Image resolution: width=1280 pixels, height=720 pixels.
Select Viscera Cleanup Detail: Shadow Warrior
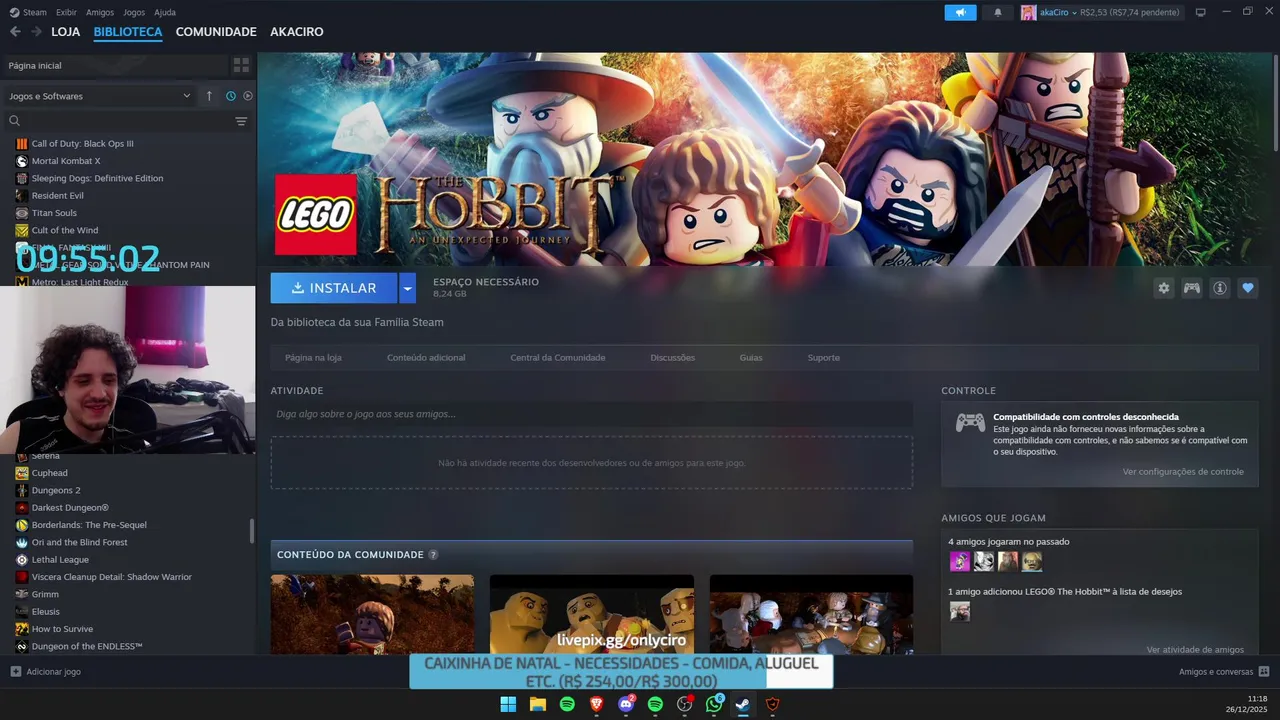tap(112, 577)
